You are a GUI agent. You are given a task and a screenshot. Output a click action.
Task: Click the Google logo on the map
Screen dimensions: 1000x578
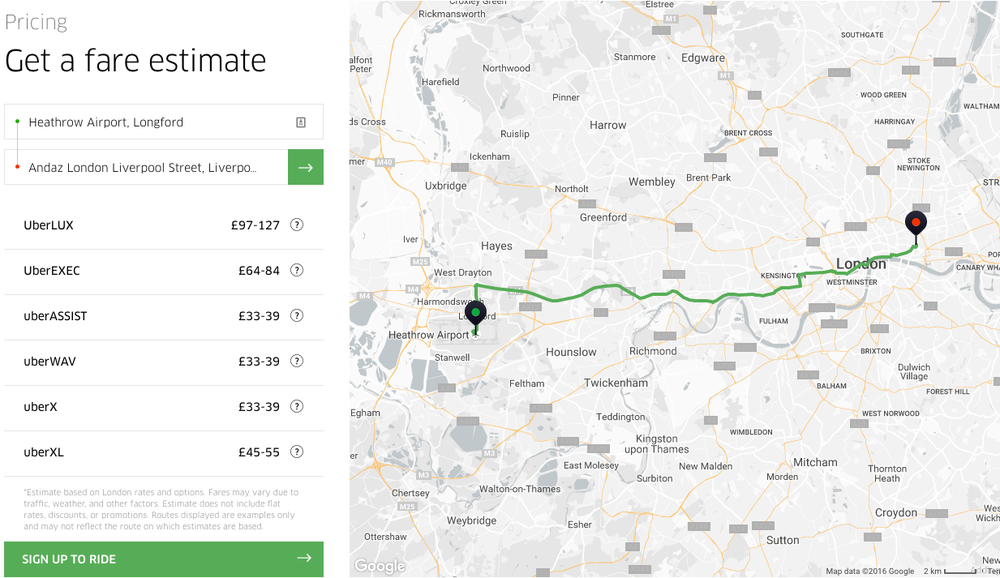pos(379,566)
